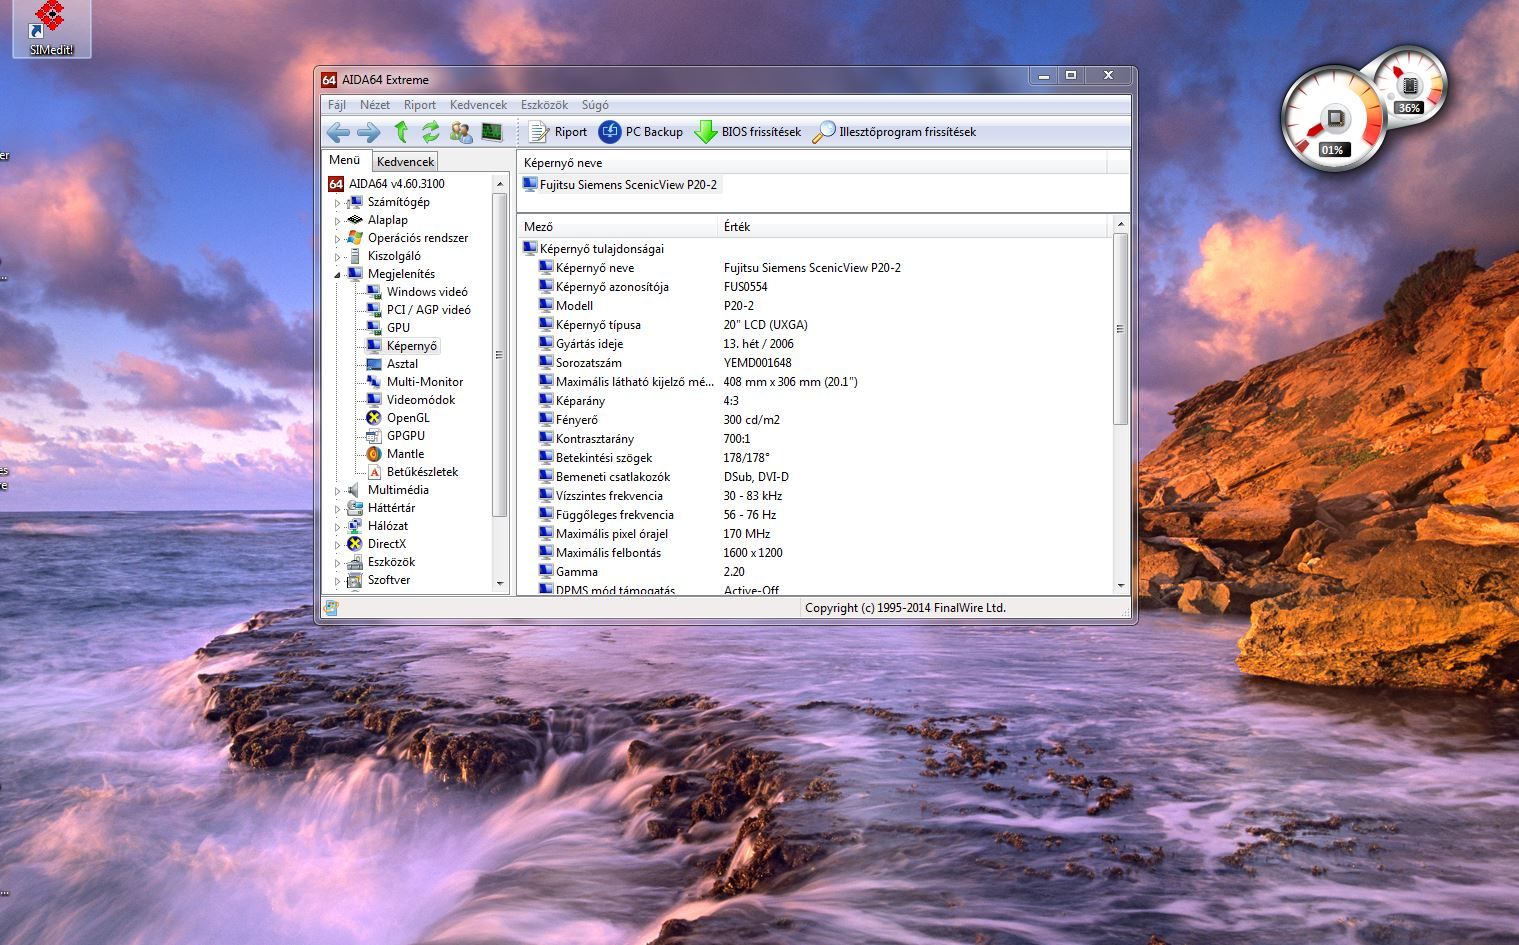Expand the Multimédia tree node

pyautogui.click(x=337, y=491)
